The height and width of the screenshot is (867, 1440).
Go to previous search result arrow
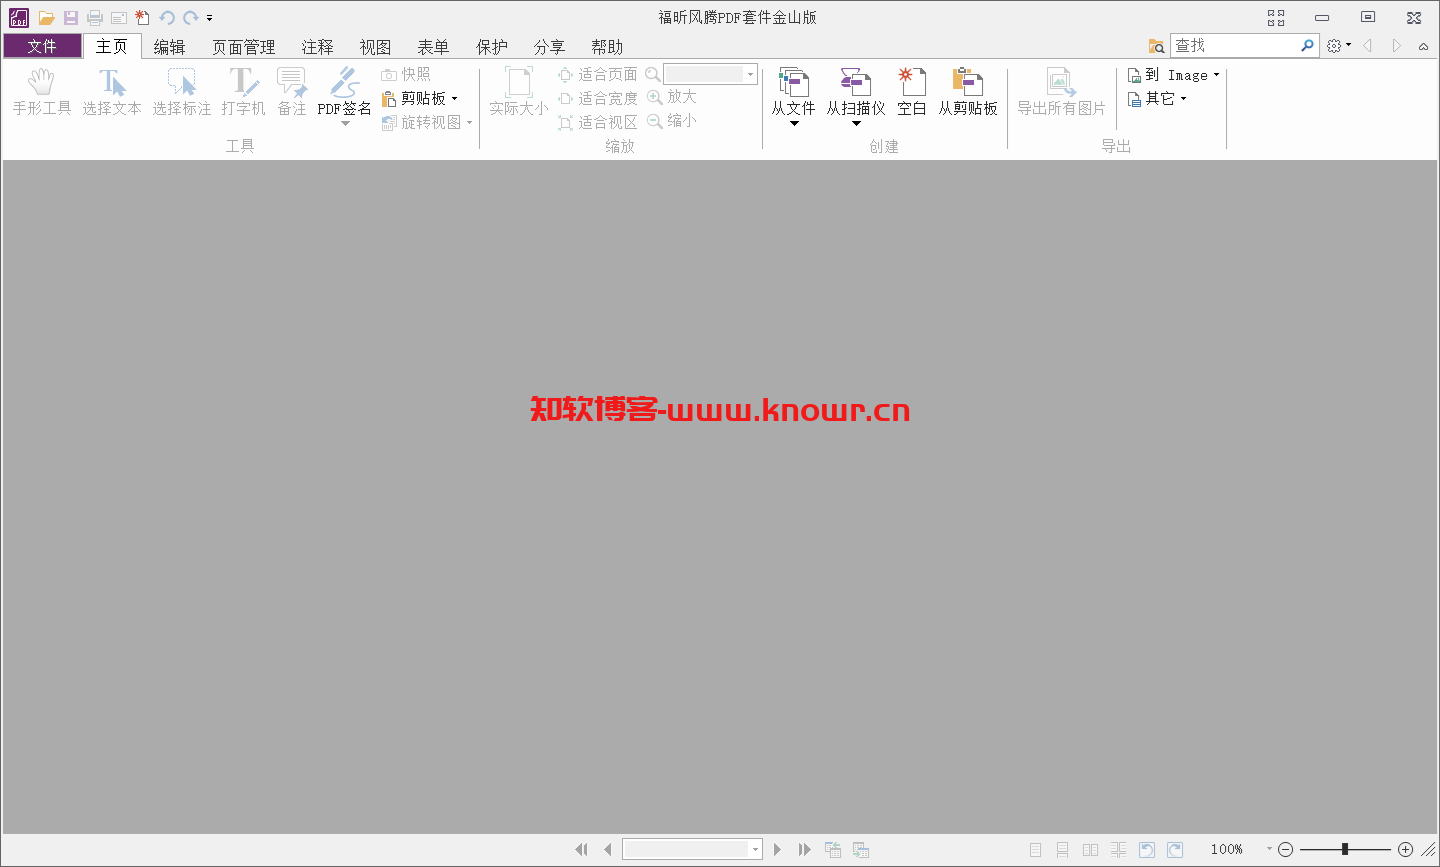click(x=1367, y=46)
